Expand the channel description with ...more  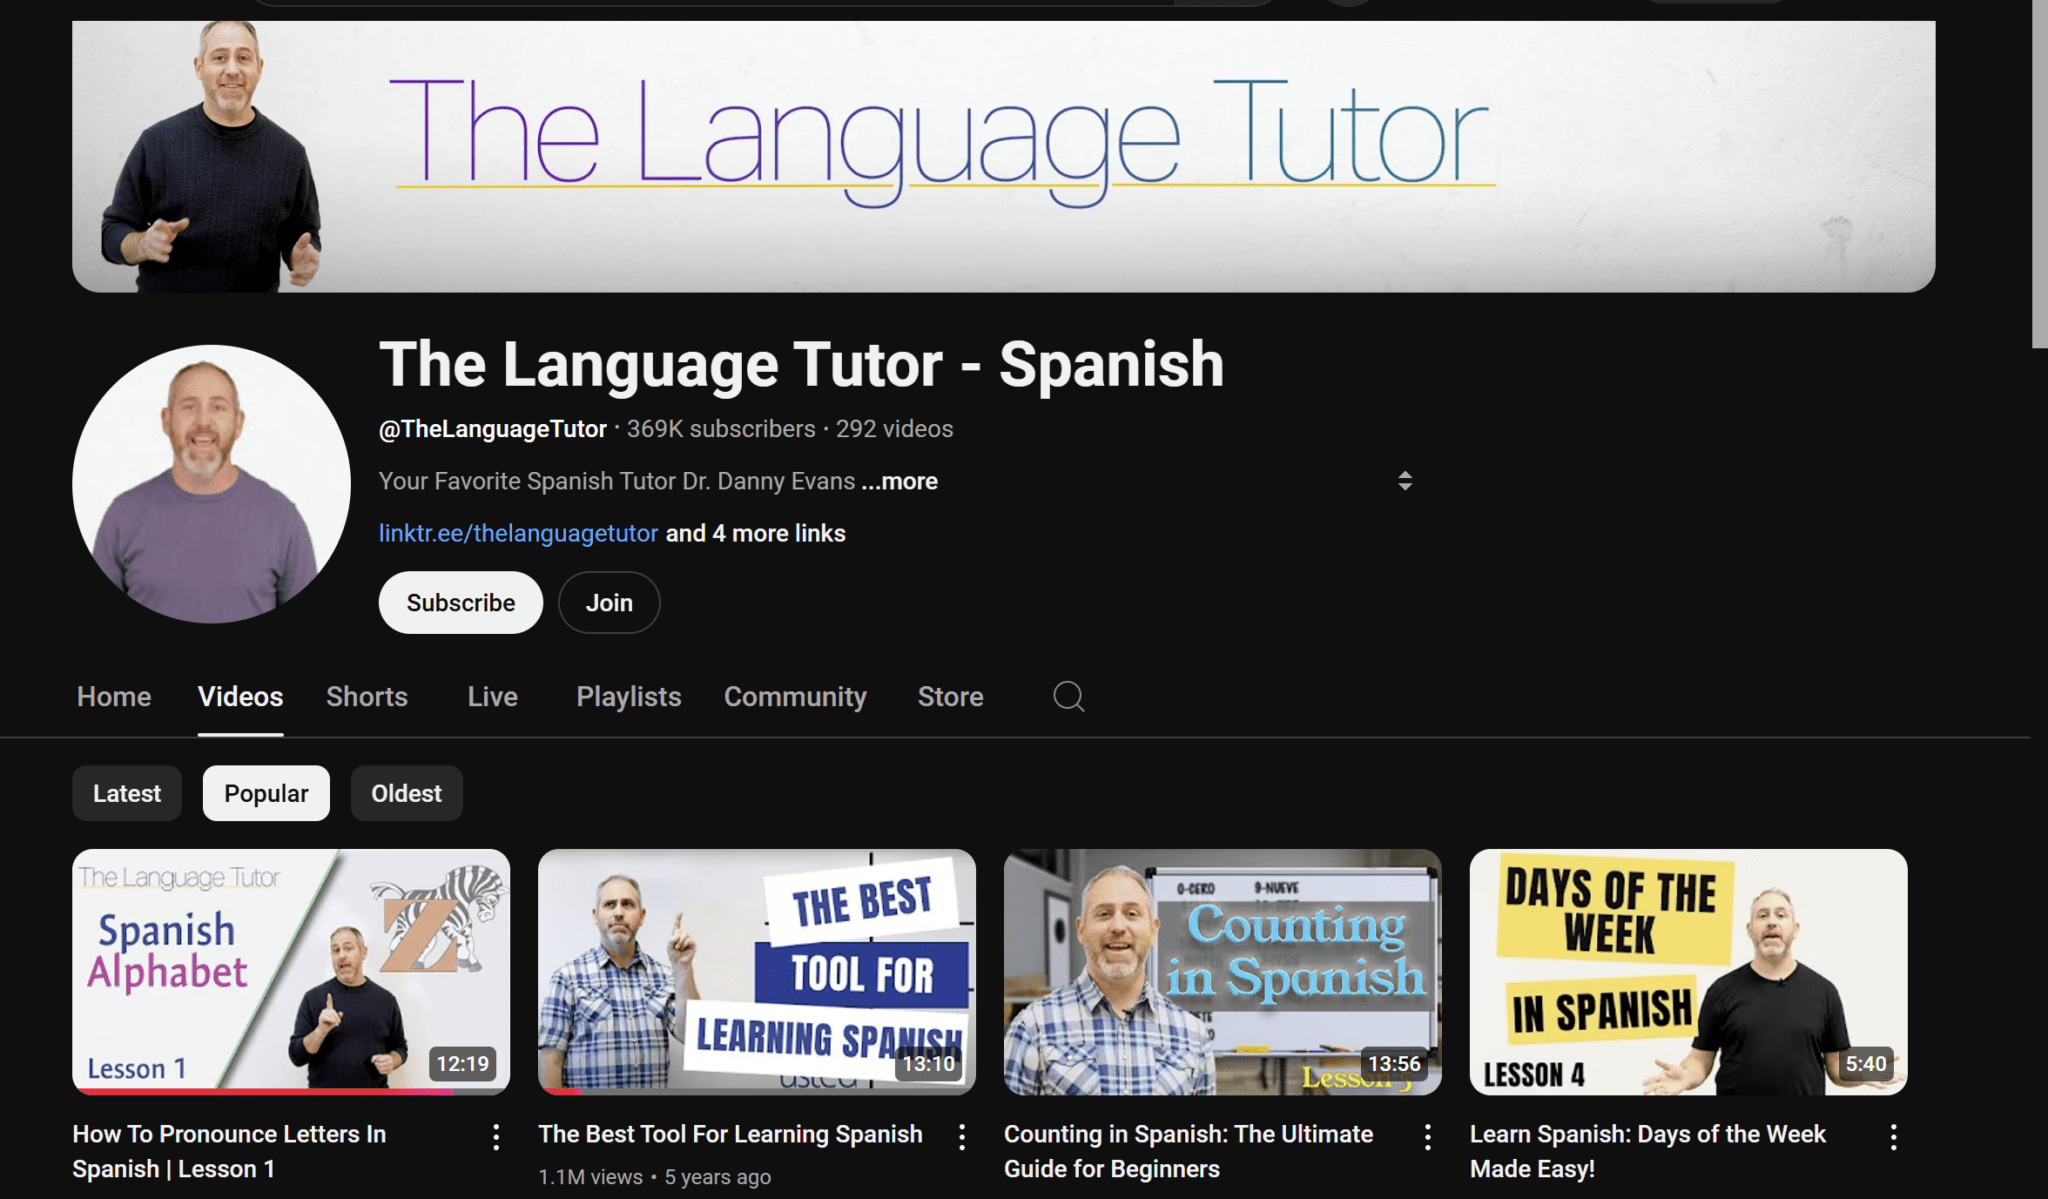(x=898, y=481)
